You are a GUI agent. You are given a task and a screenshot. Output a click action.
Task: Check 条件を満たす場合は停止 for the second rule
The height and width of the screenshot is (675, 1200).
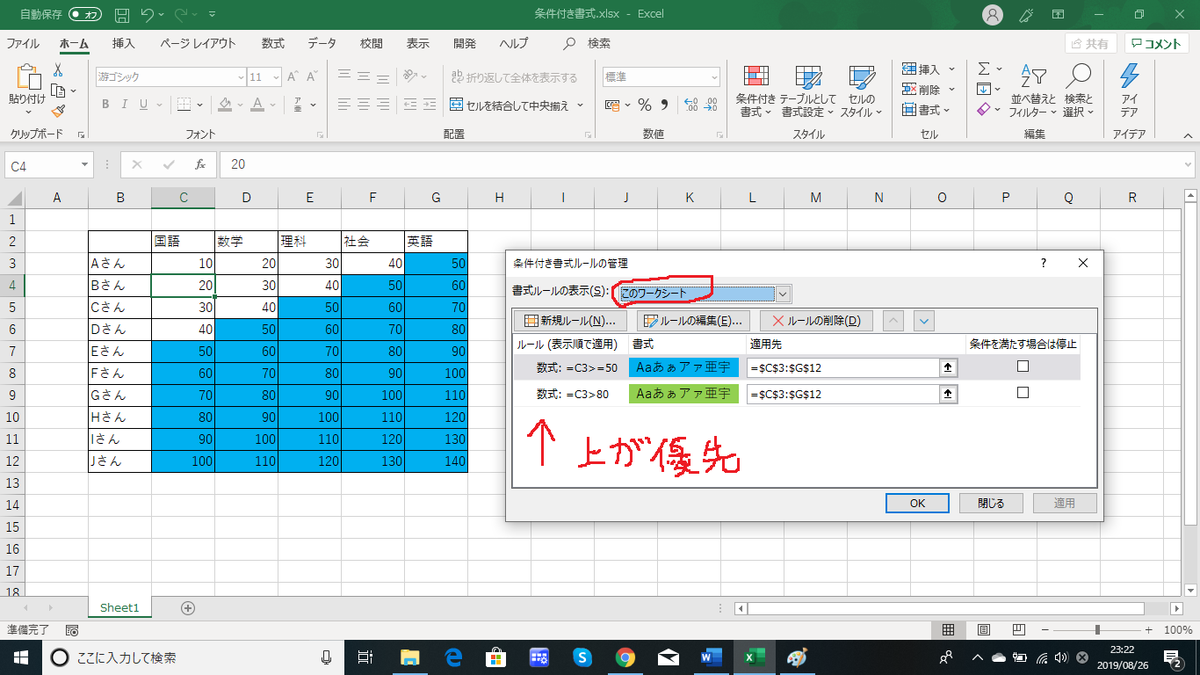tap(1022, 393)
